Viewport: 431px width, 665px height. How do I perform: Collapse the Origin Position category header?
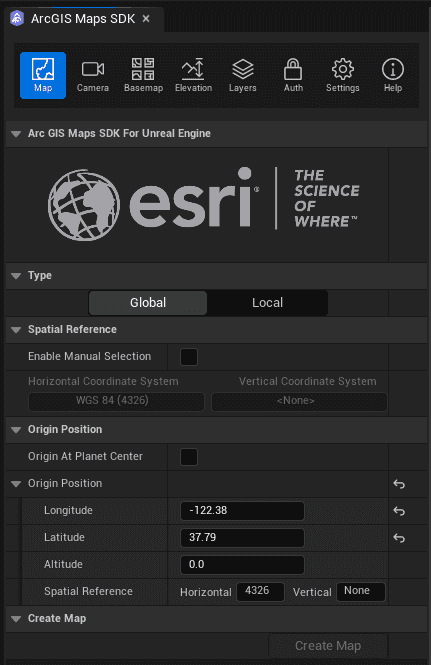[x=16, y=430]
